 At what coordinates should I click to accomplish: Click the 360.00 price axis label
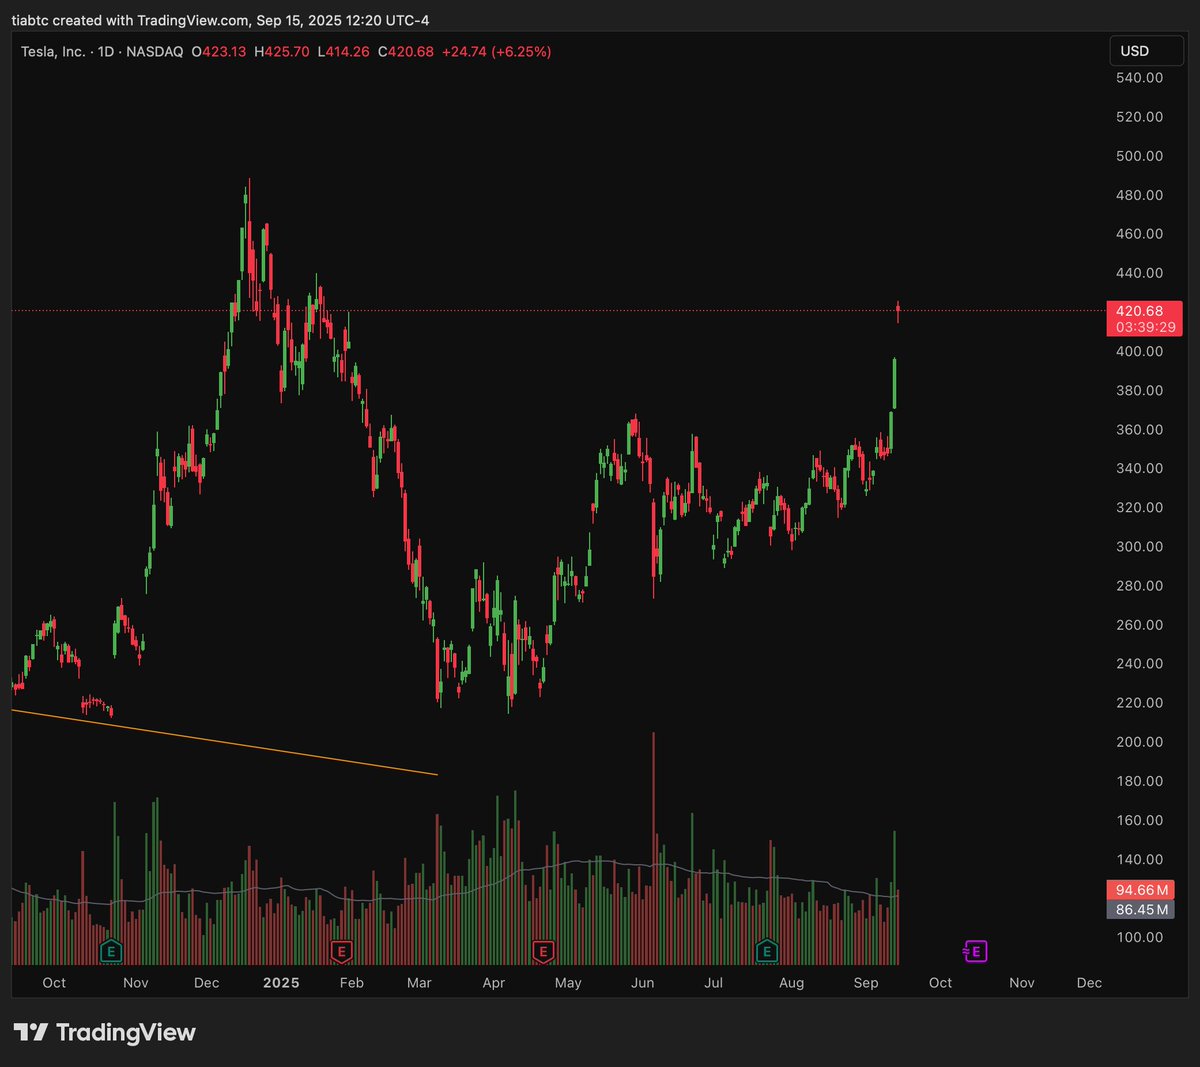click(1140, 429)
